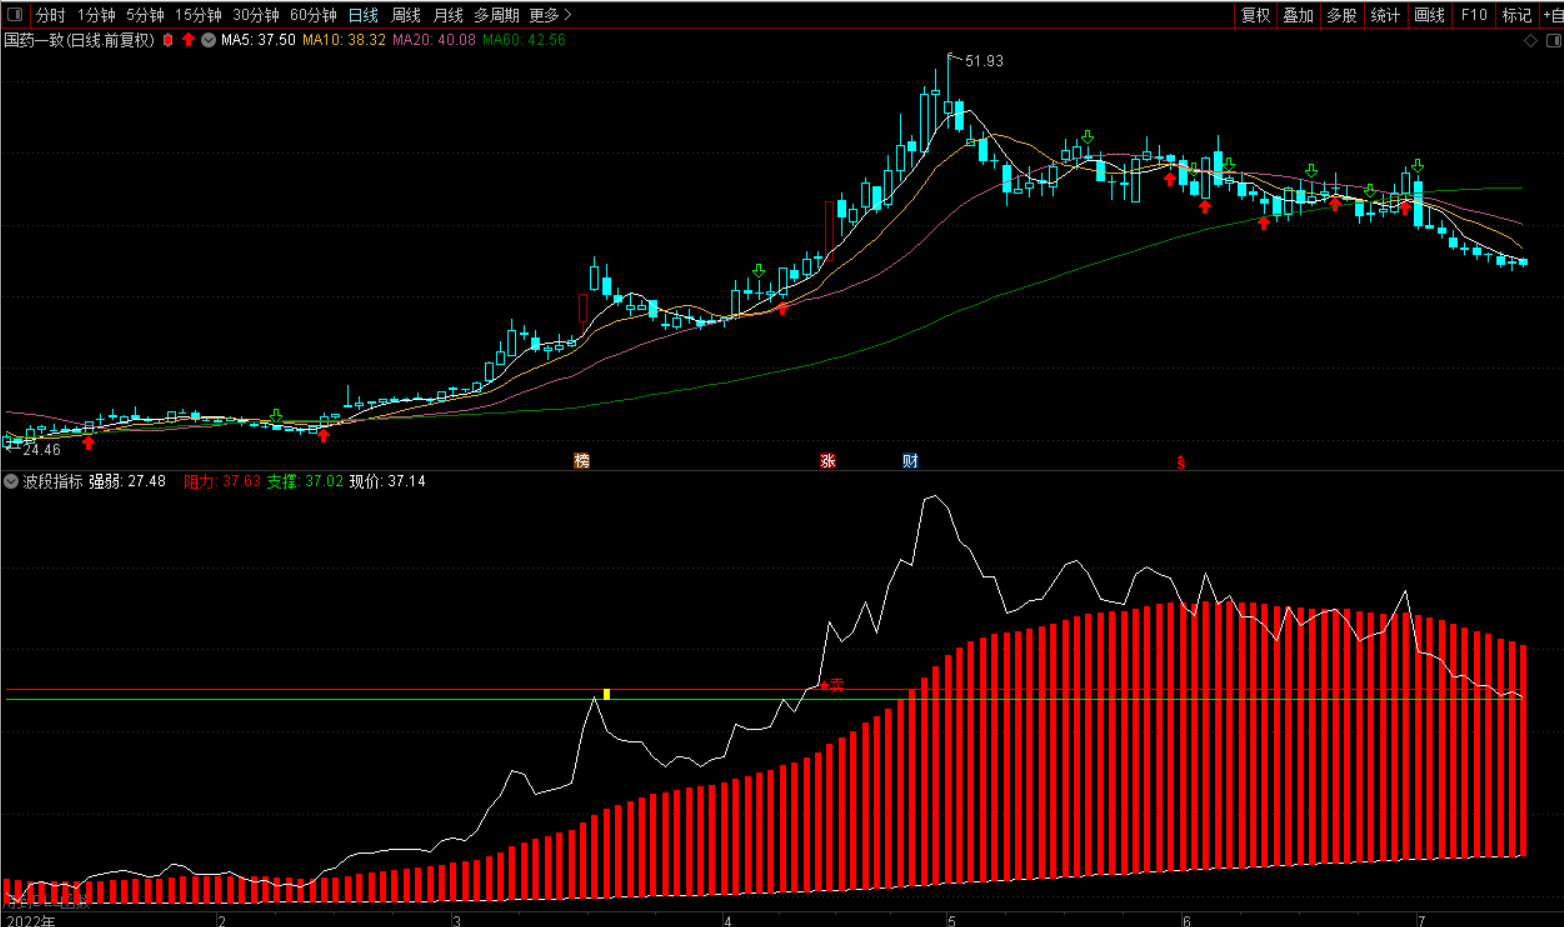Click the MA10: 38.32 label
Image resolution: width=1564 pixels, height=927 pixels.
coord(344,40)
